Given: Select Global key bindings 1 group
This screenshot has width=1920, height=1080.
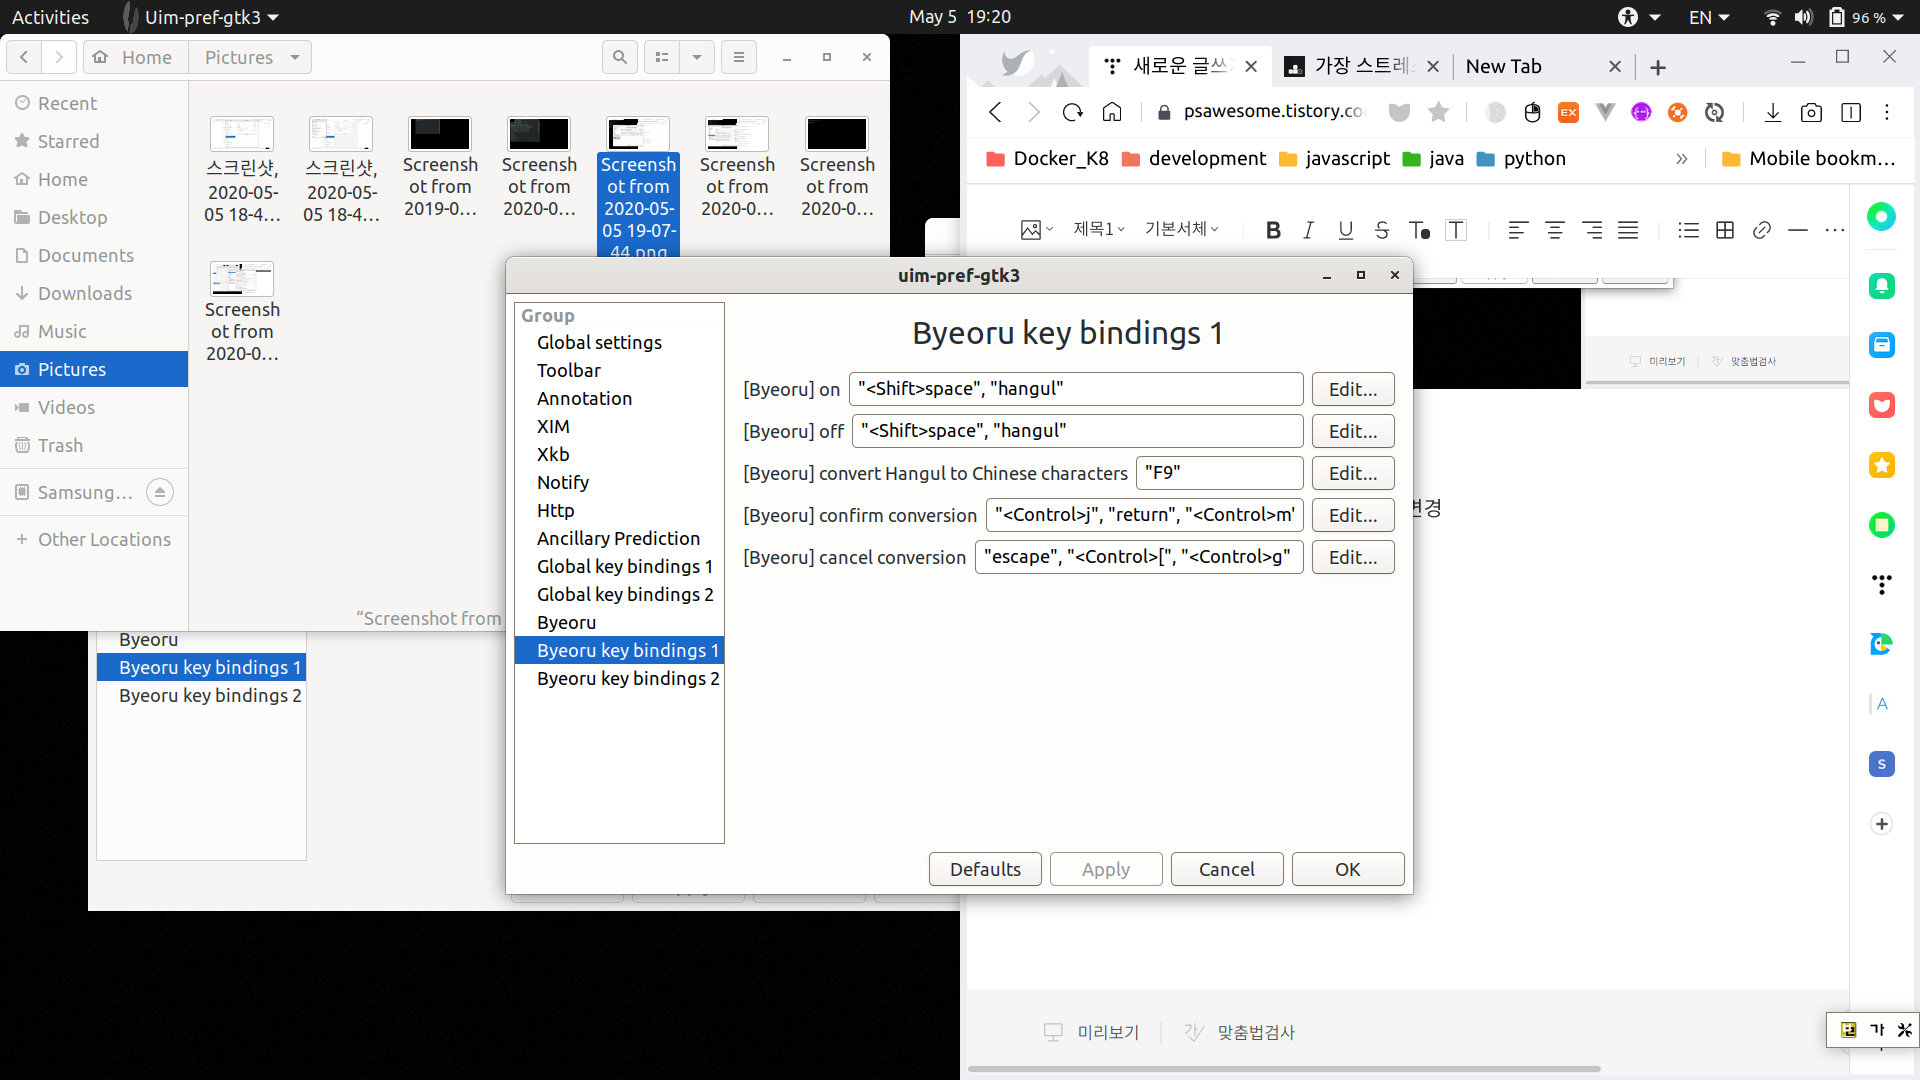Looking at the screenshot, I should [624, 566].
